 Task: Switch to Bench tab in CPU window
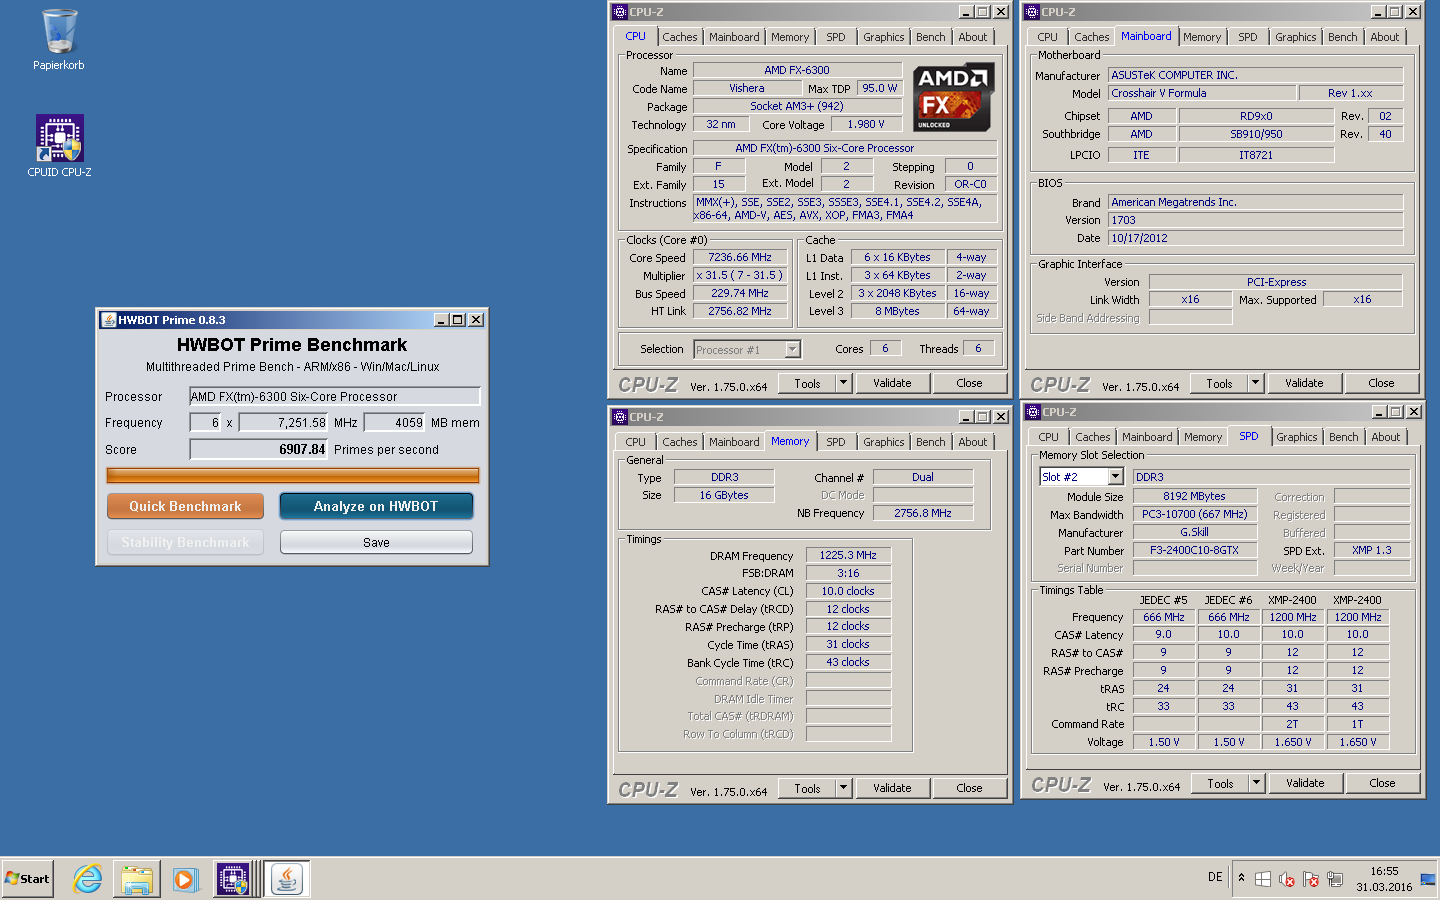pos(931,37)
